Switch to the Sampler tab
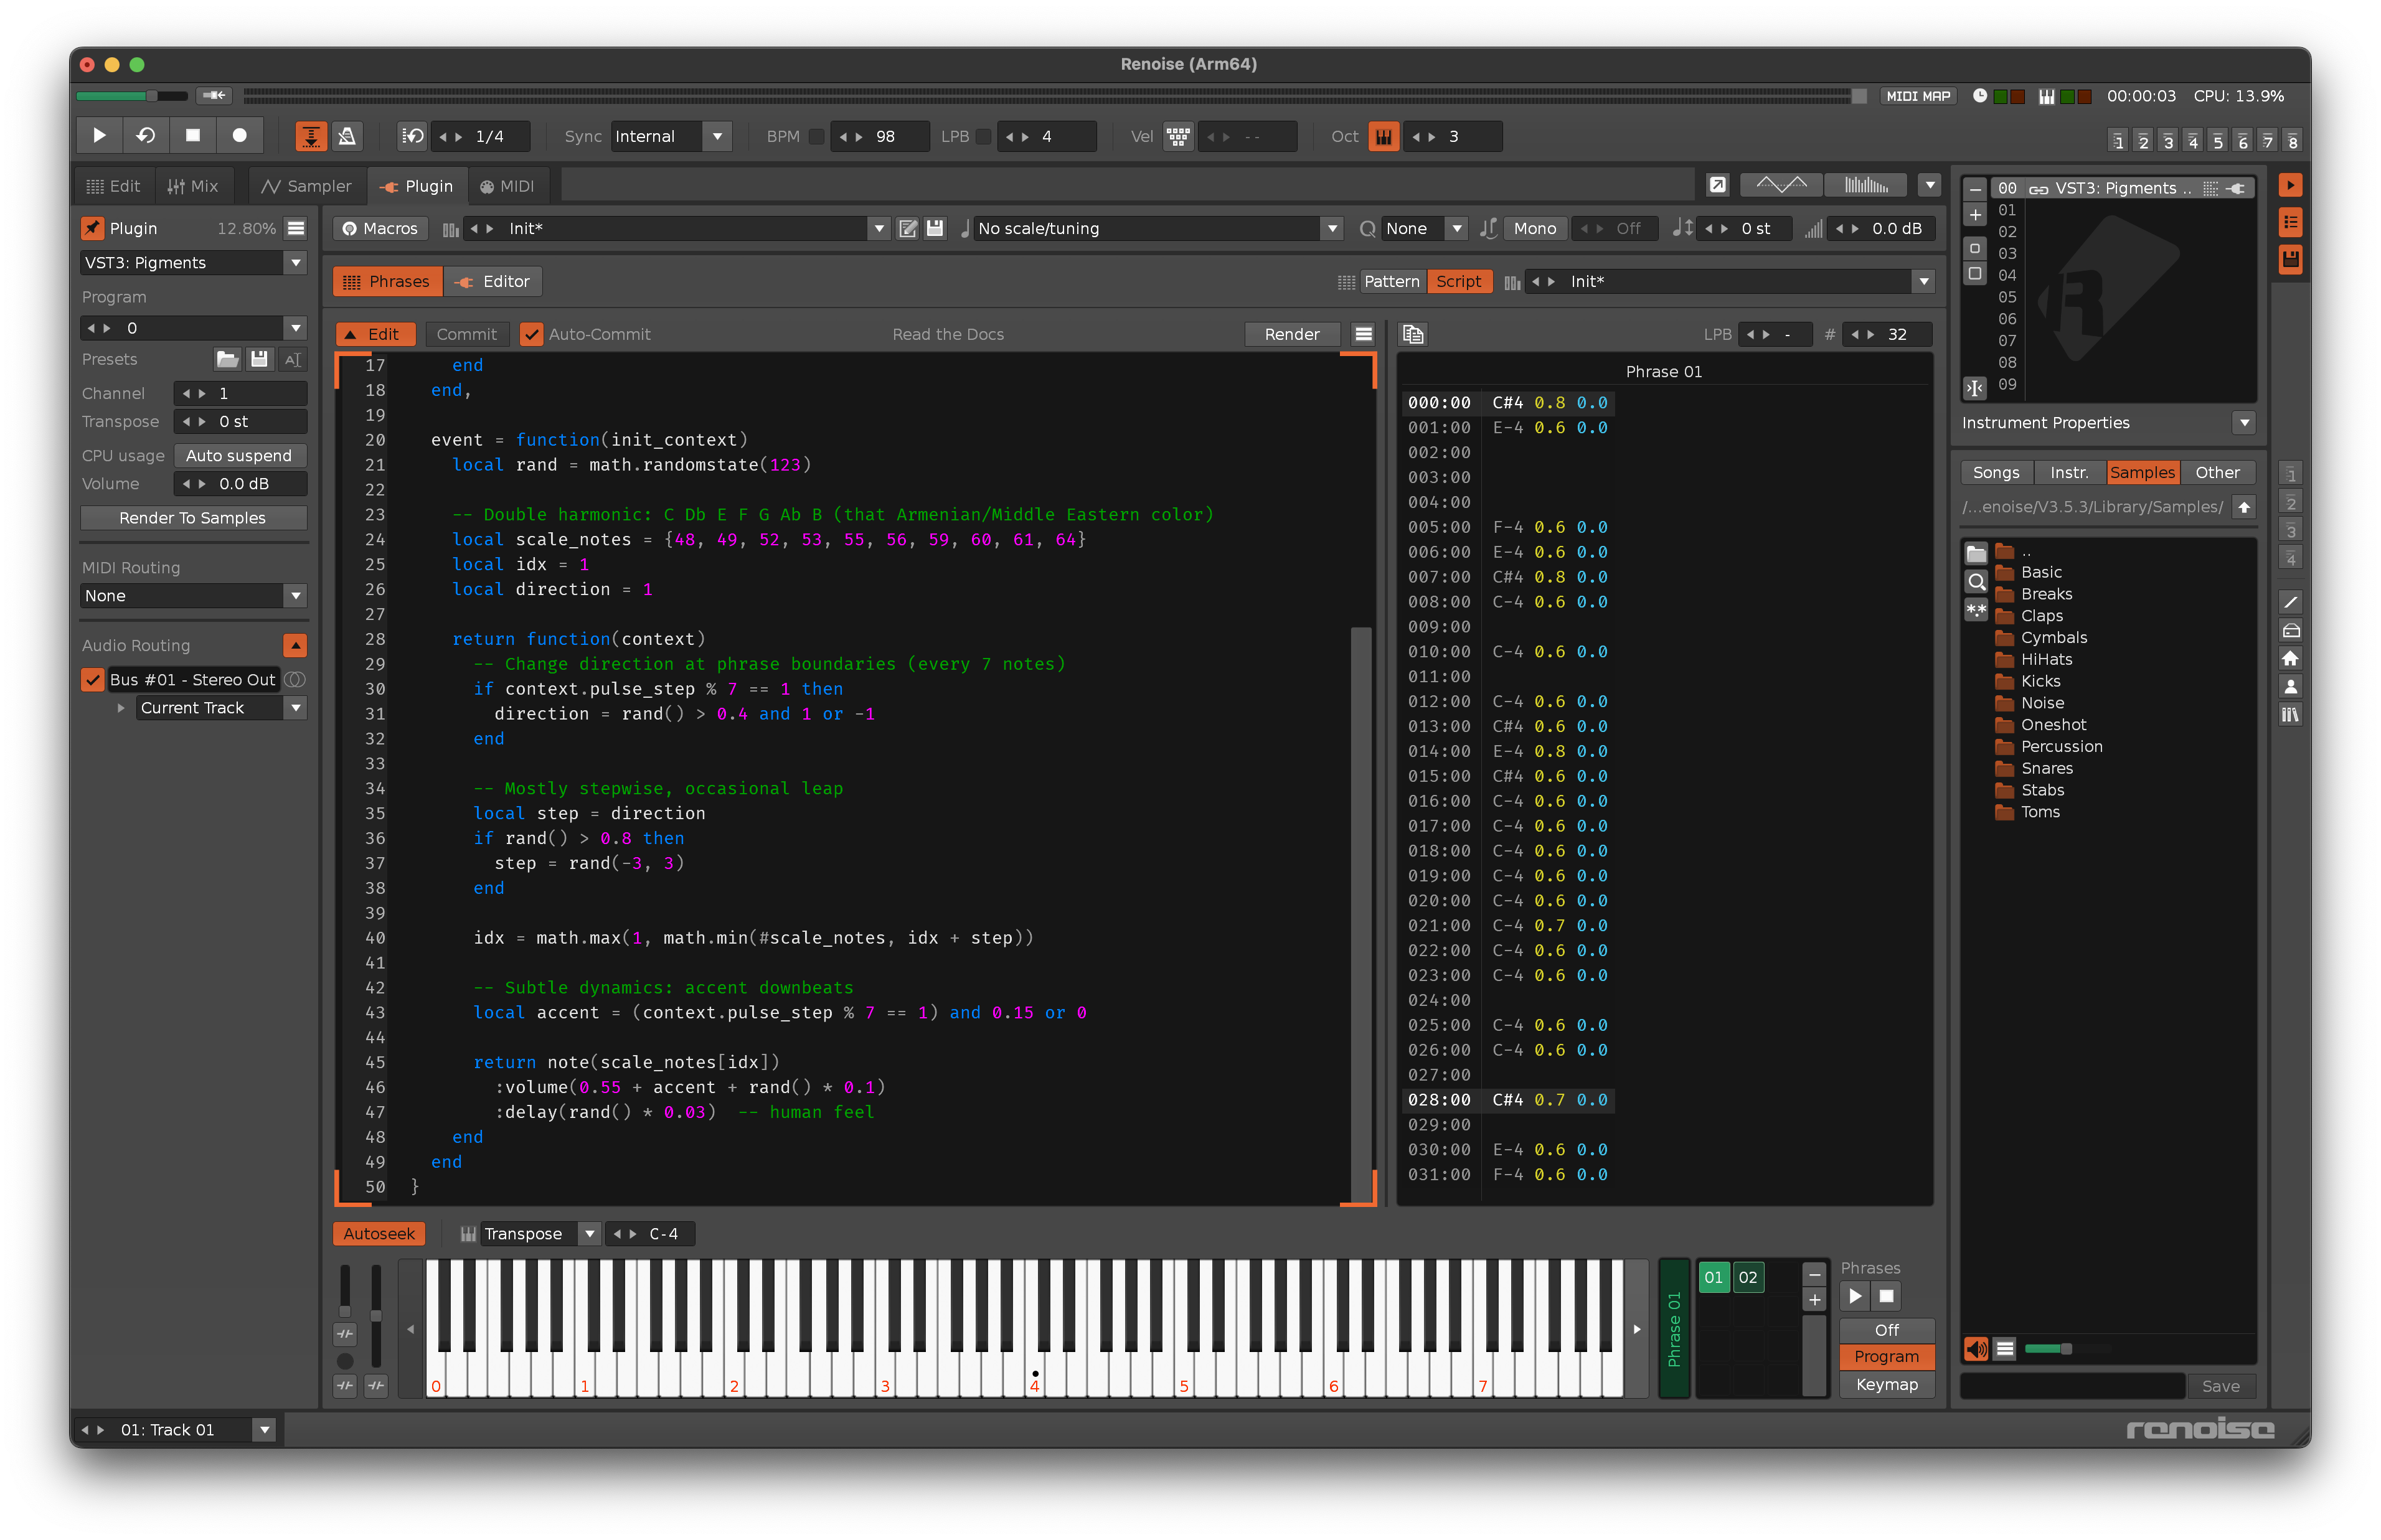This screenshot has height=1540, width=2381. tap(306, 186)
